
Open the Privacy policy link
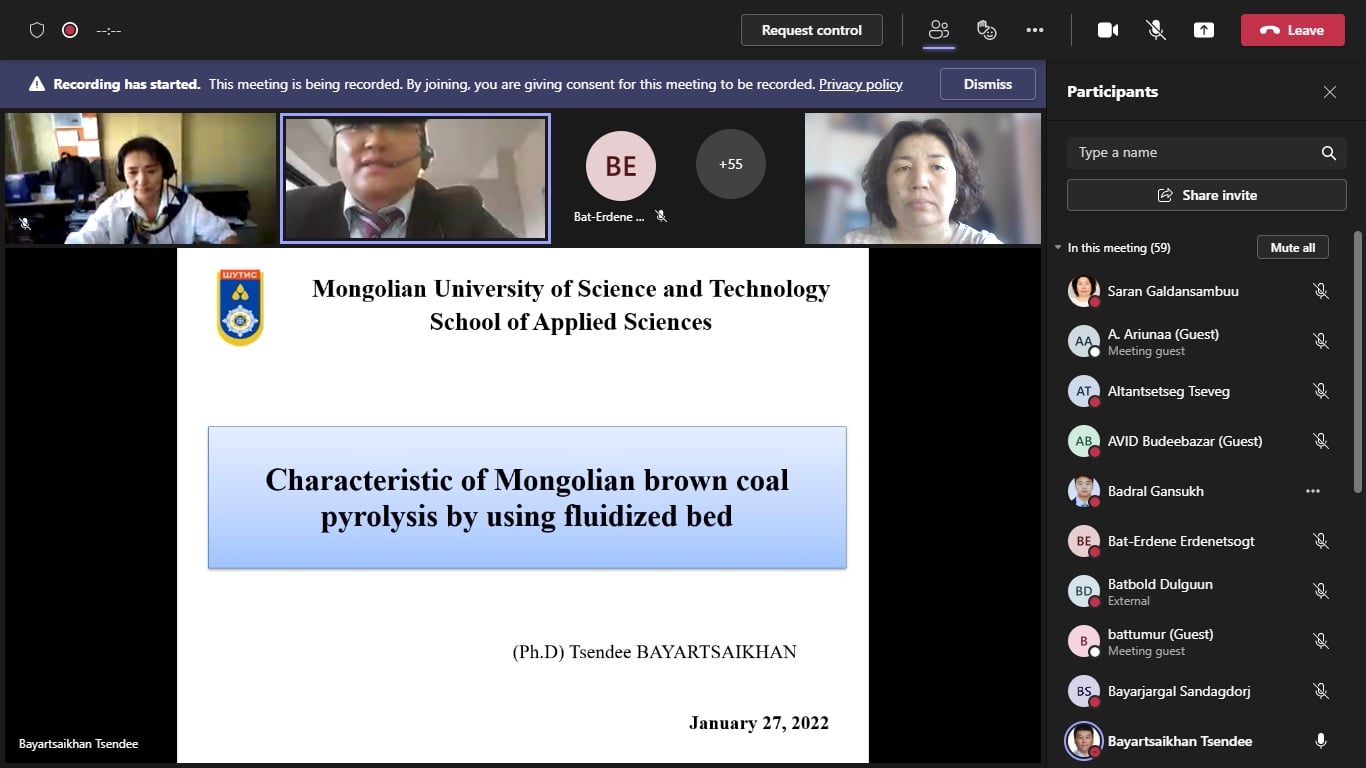pyautogui.click(x=861, y=84)
